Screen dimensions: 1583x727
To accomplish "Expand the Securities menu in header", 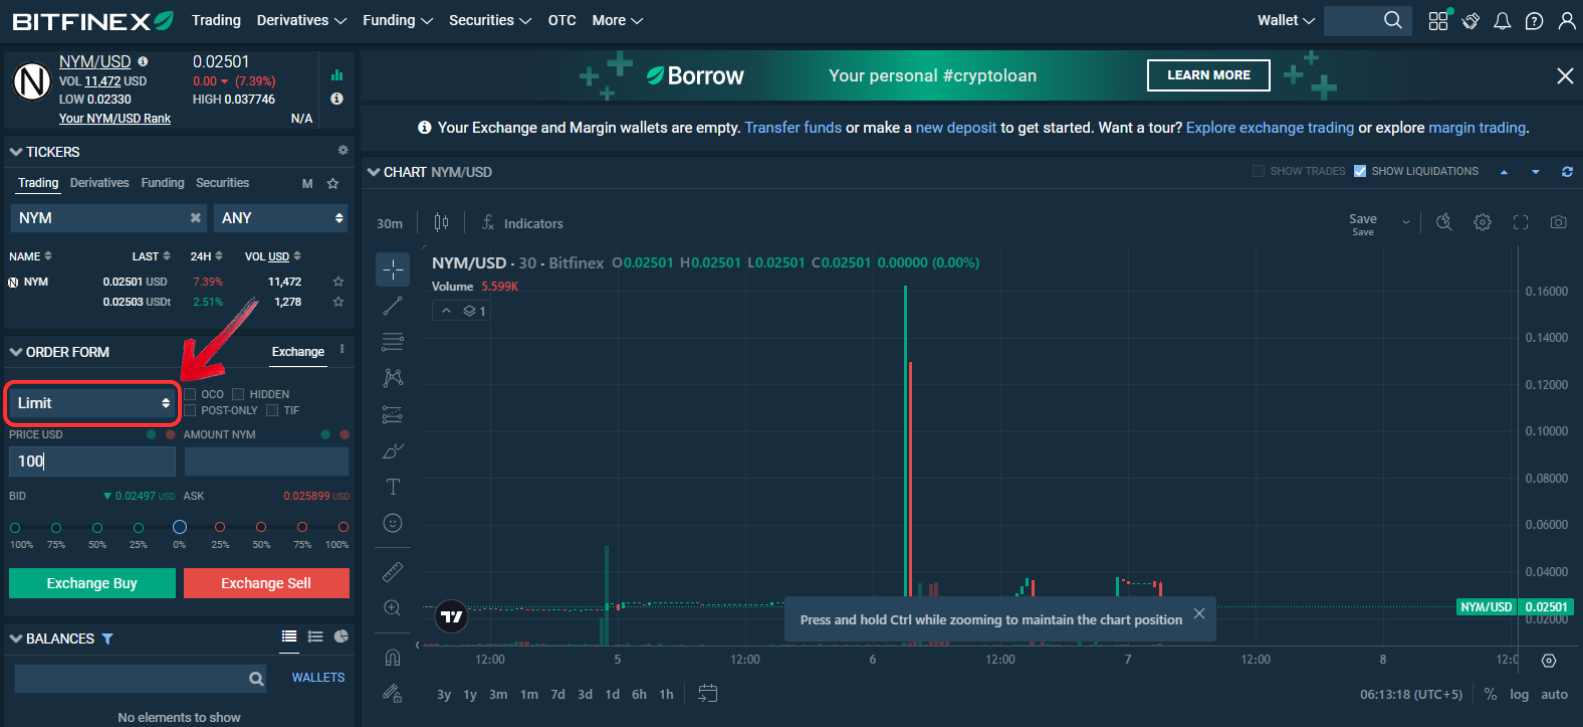I will point(490,20).
